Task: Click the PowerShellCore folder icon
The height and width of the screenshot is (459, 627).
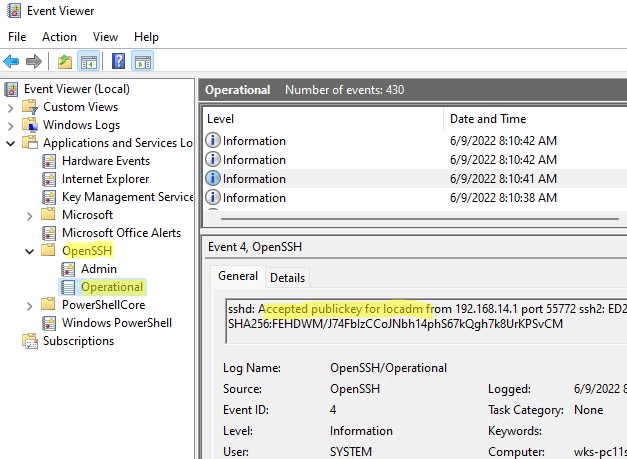Action: 48,305
